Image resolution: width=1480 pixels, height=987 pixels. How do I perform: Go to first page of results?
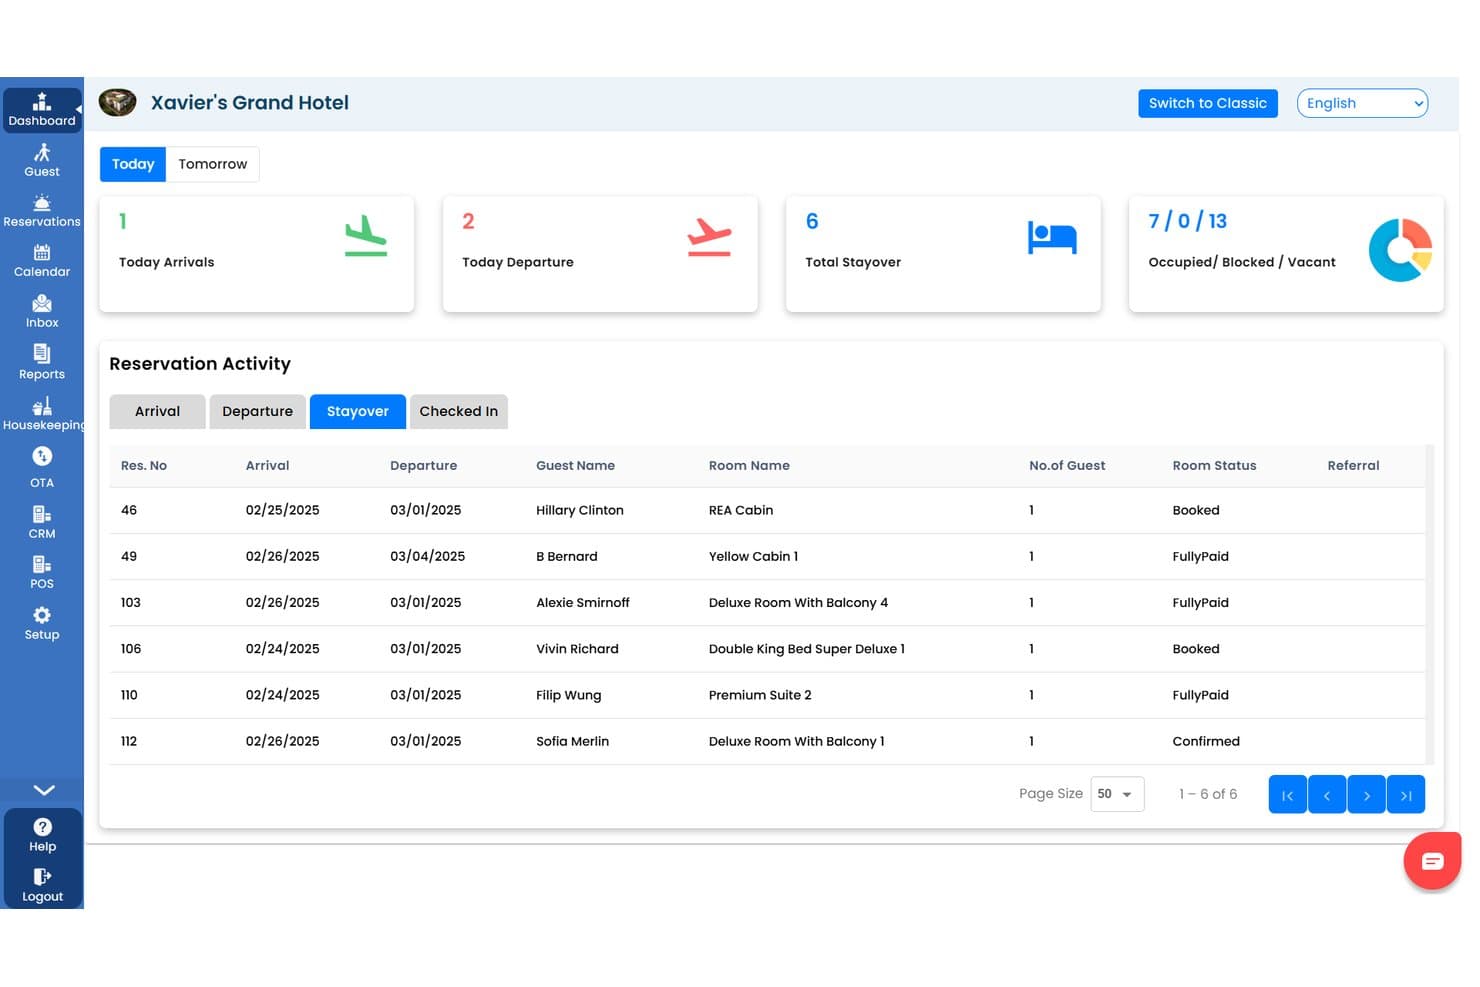pyautogui.click(x=1288, y=795)
